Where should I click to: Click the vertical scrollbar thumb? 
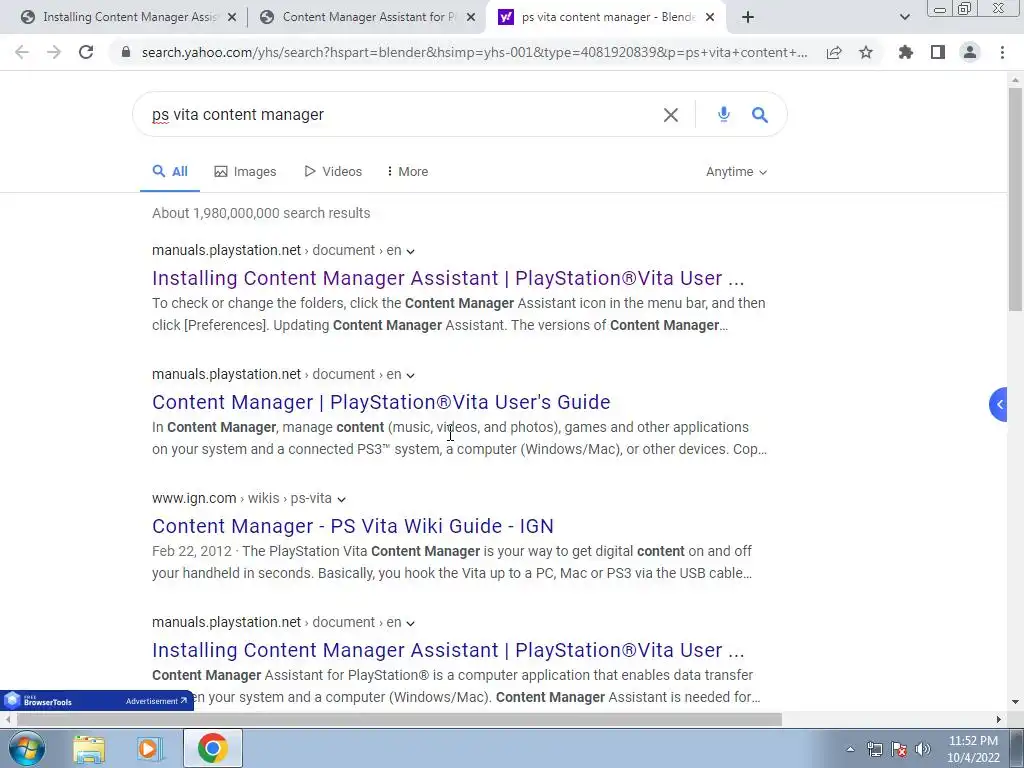click(1015, 199)
